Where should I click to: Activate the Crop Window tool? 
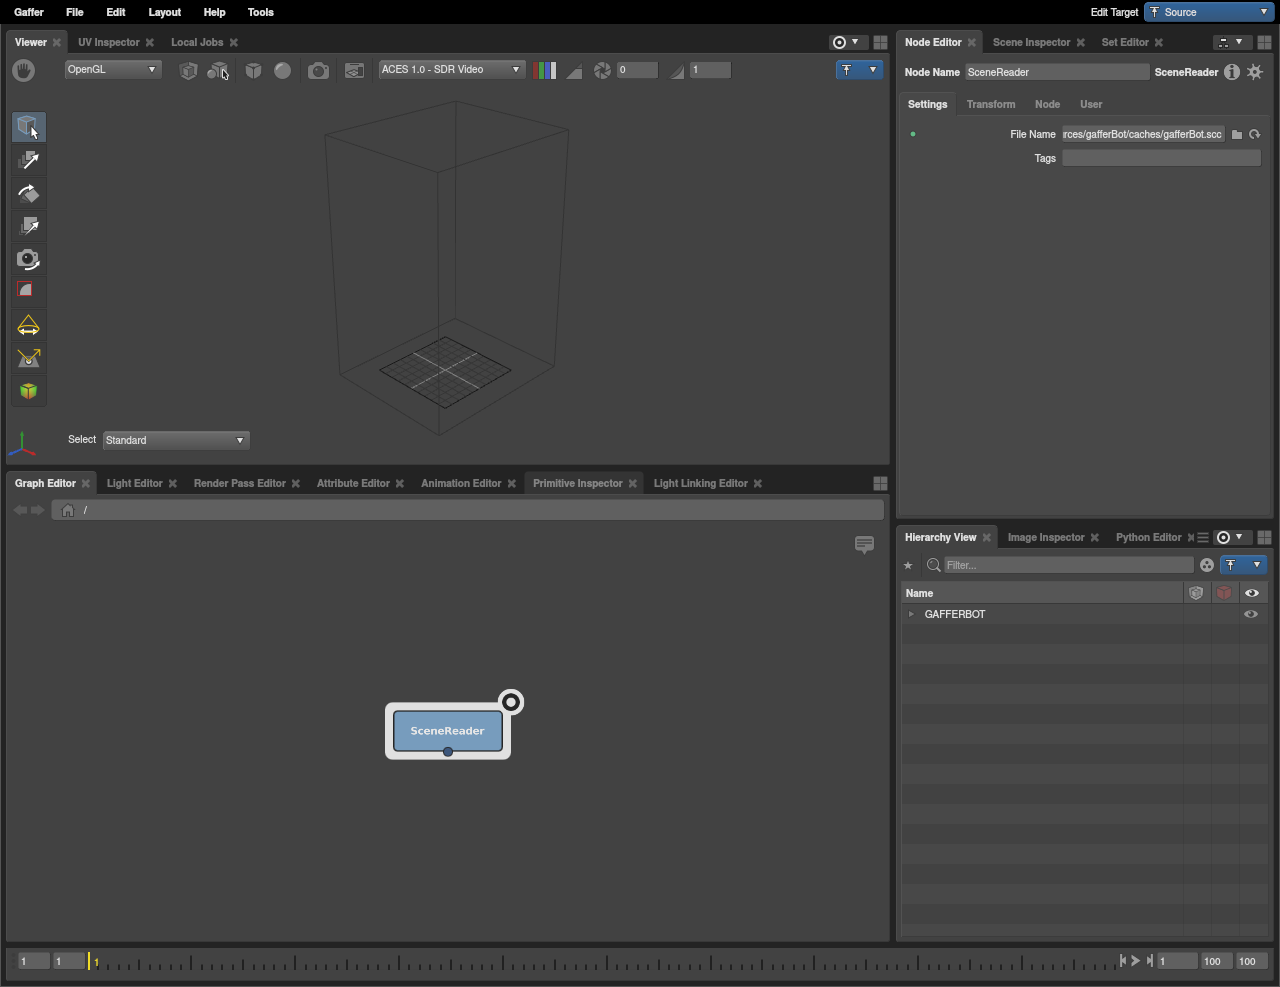[x=28, y=291]
